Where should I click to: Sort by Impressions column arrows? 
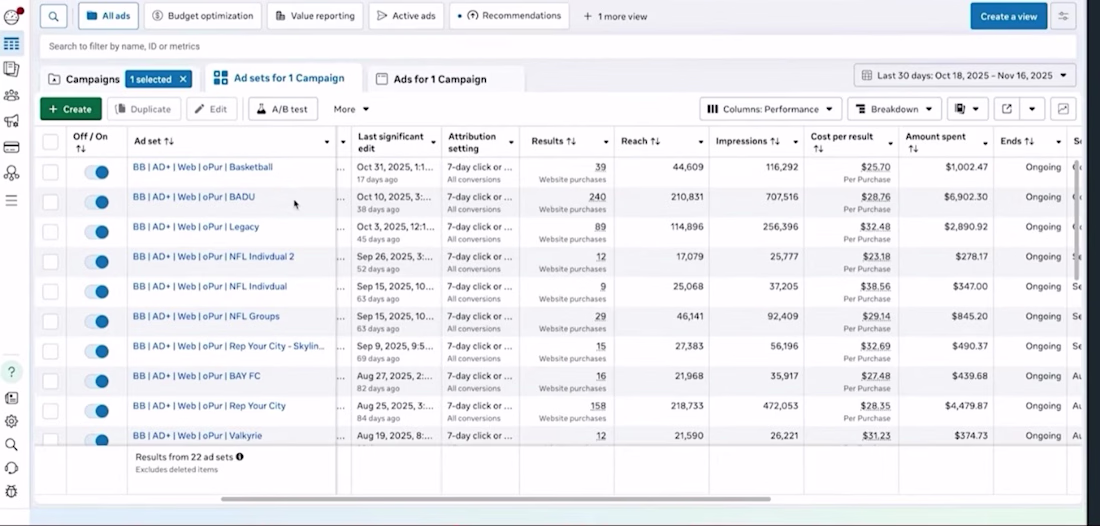tap(775, 142)
